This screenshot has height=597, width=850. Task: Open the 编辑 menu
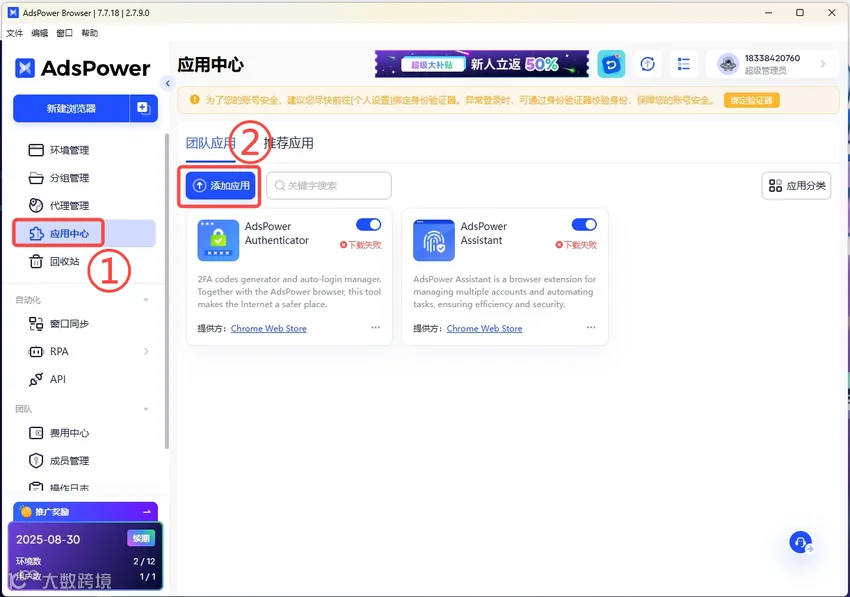tap(40, 33)
